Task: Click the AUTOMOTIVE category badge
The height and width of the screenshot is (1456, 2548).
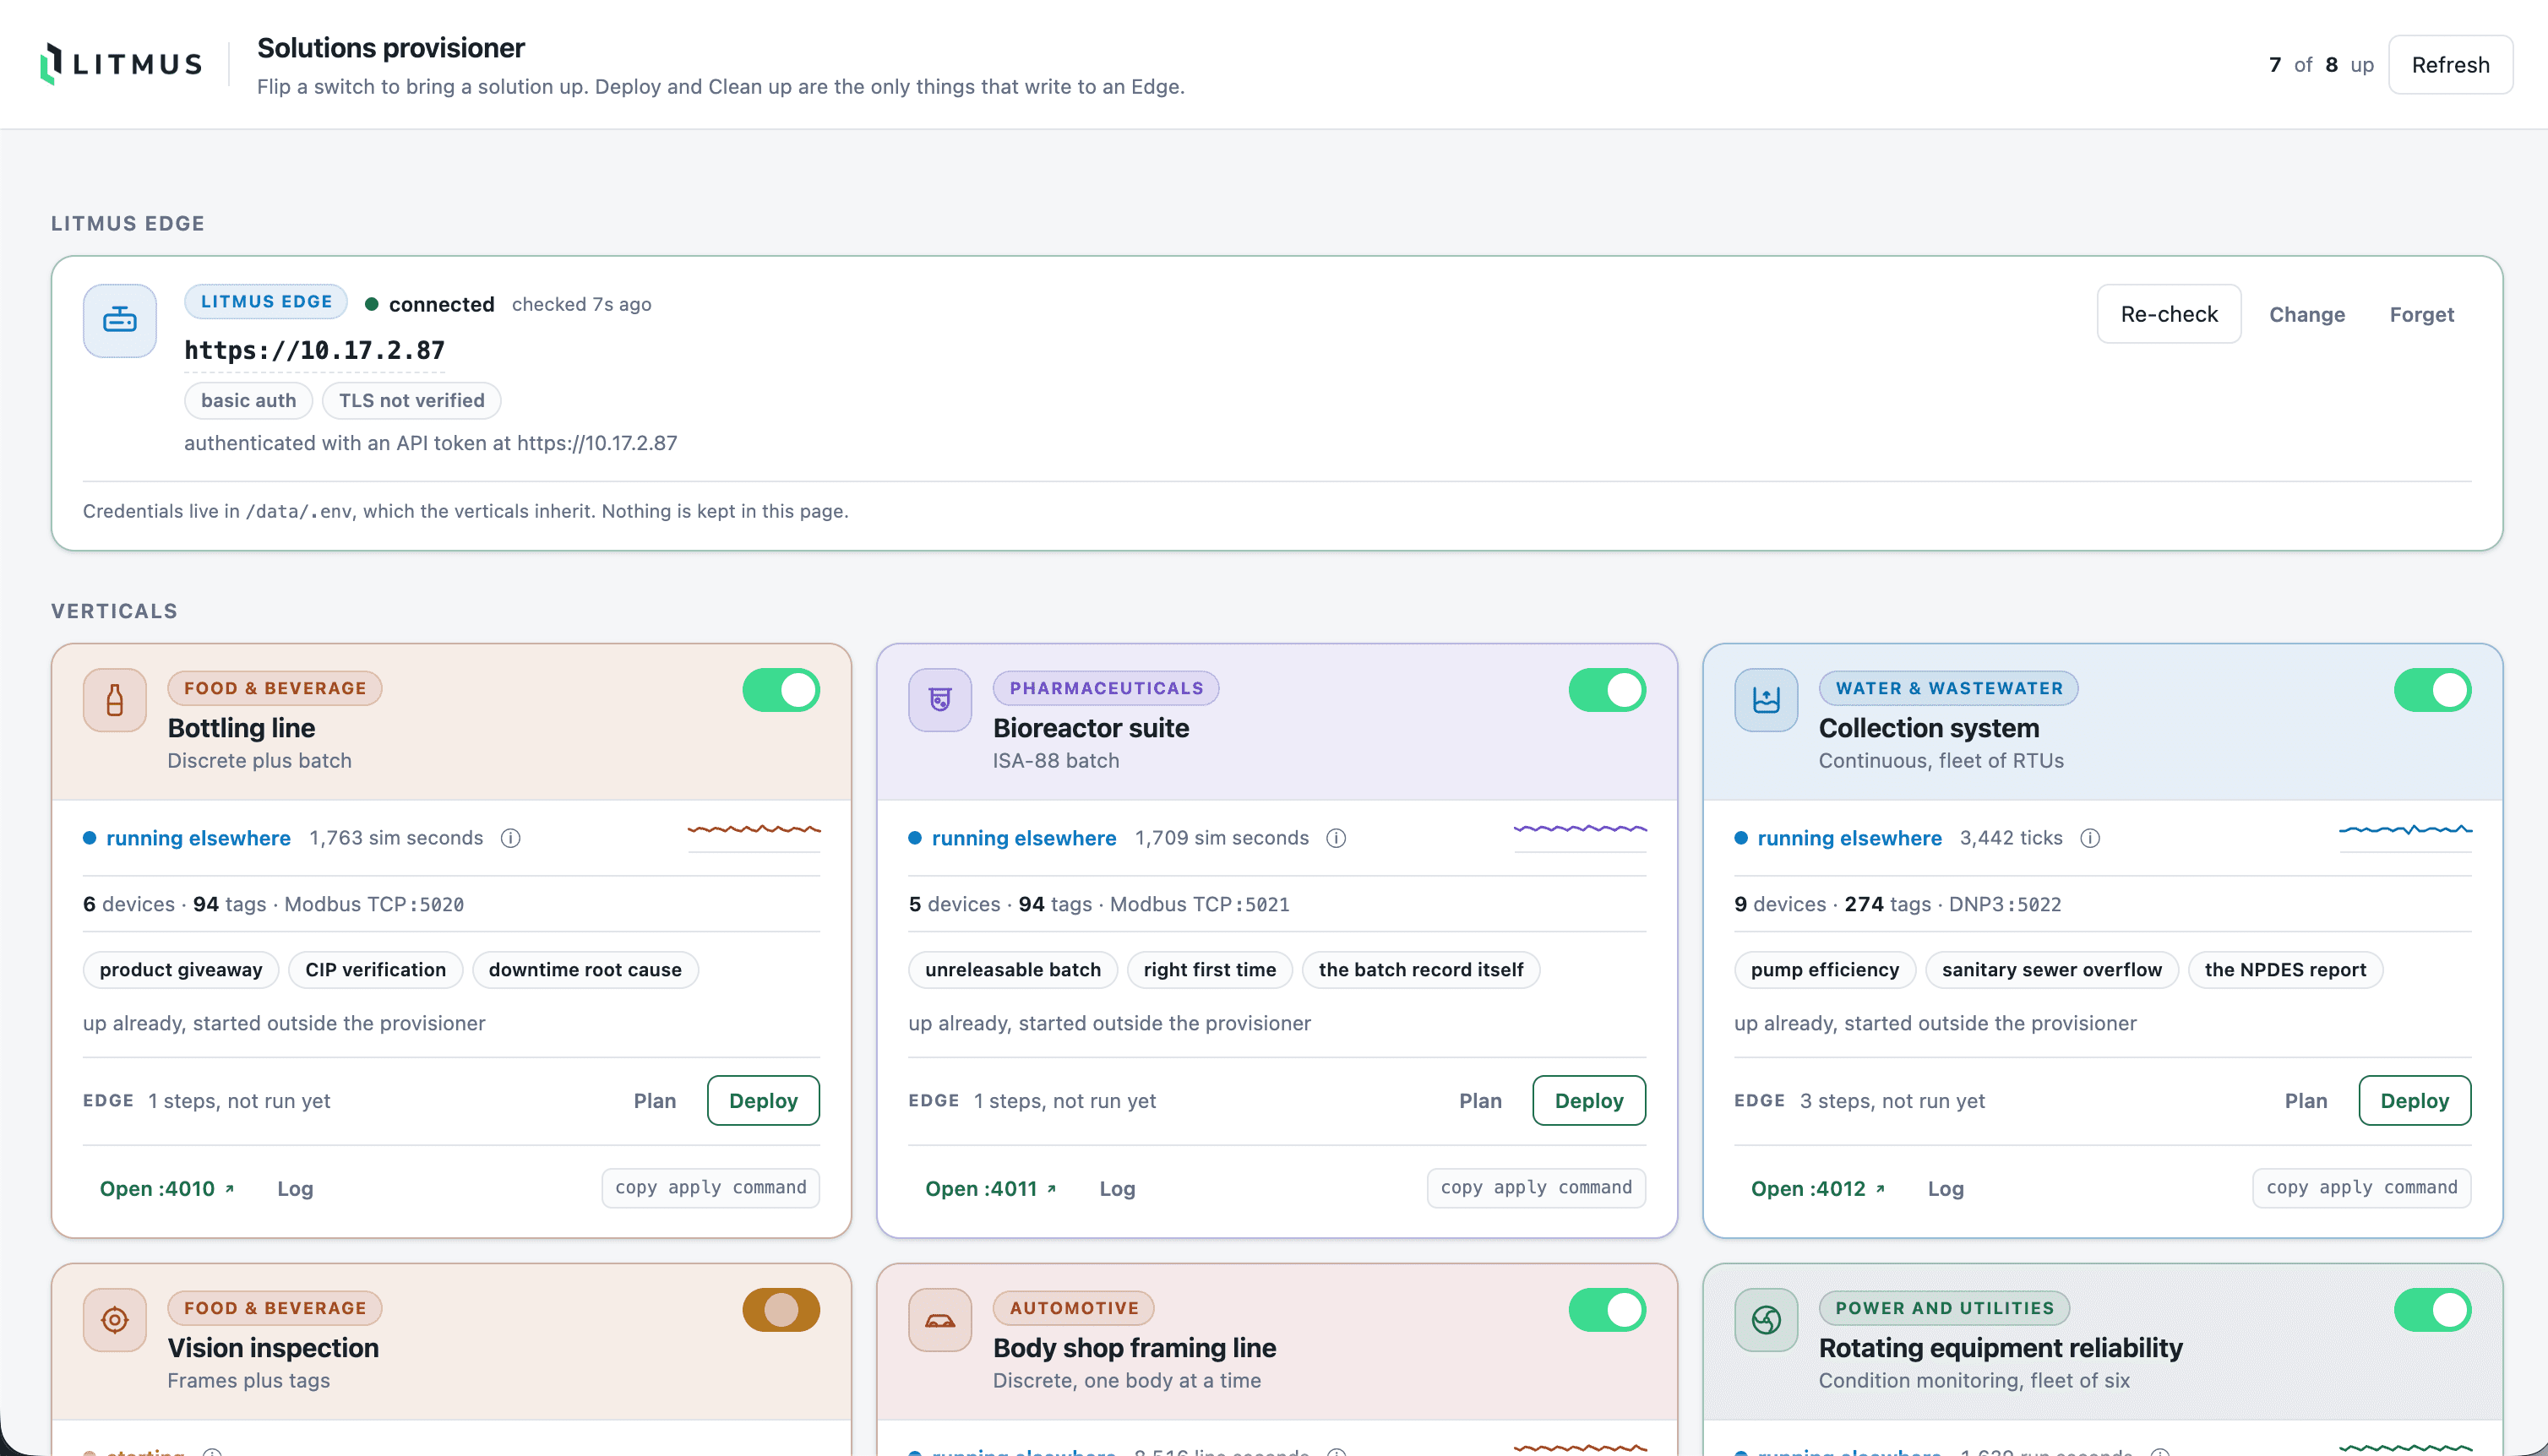Action: tap(1074, 1308)
